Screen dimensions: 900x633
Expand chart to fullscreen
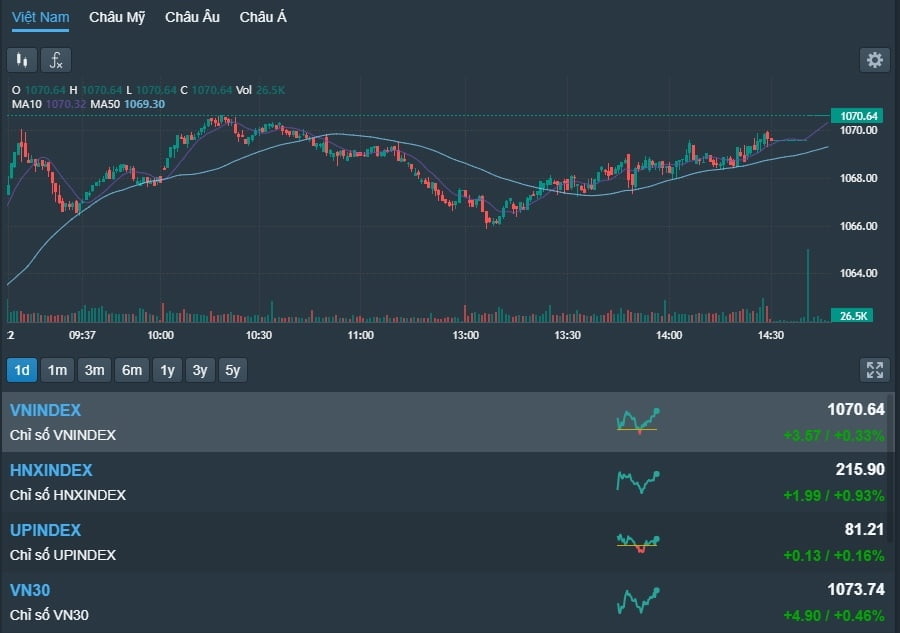tap(874, 370)
